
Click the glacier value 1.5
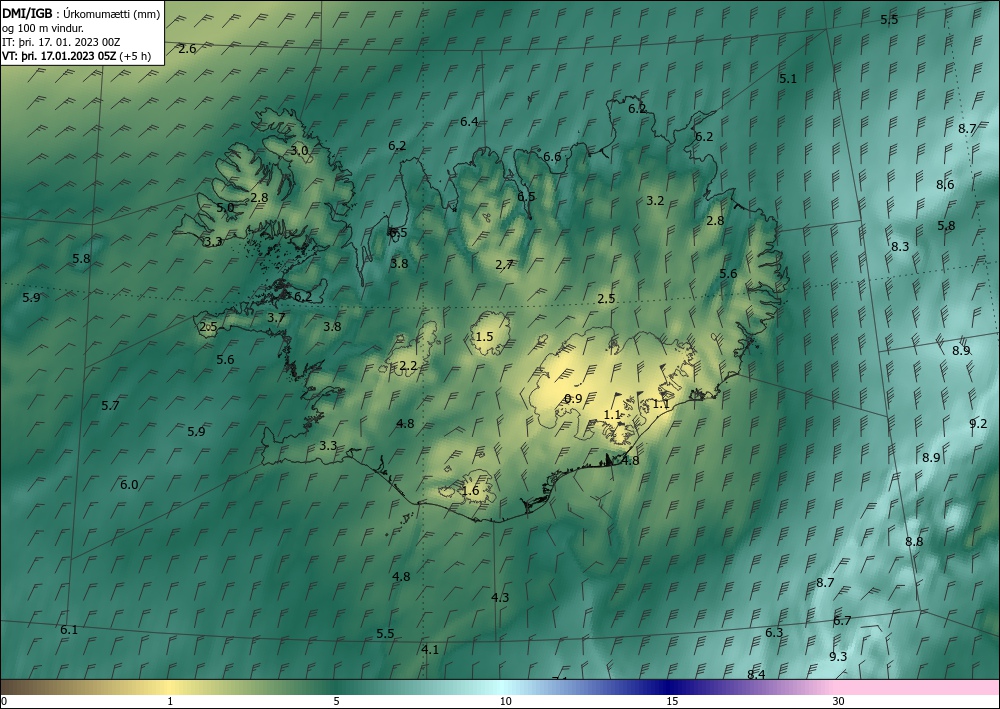click(485, 336)
